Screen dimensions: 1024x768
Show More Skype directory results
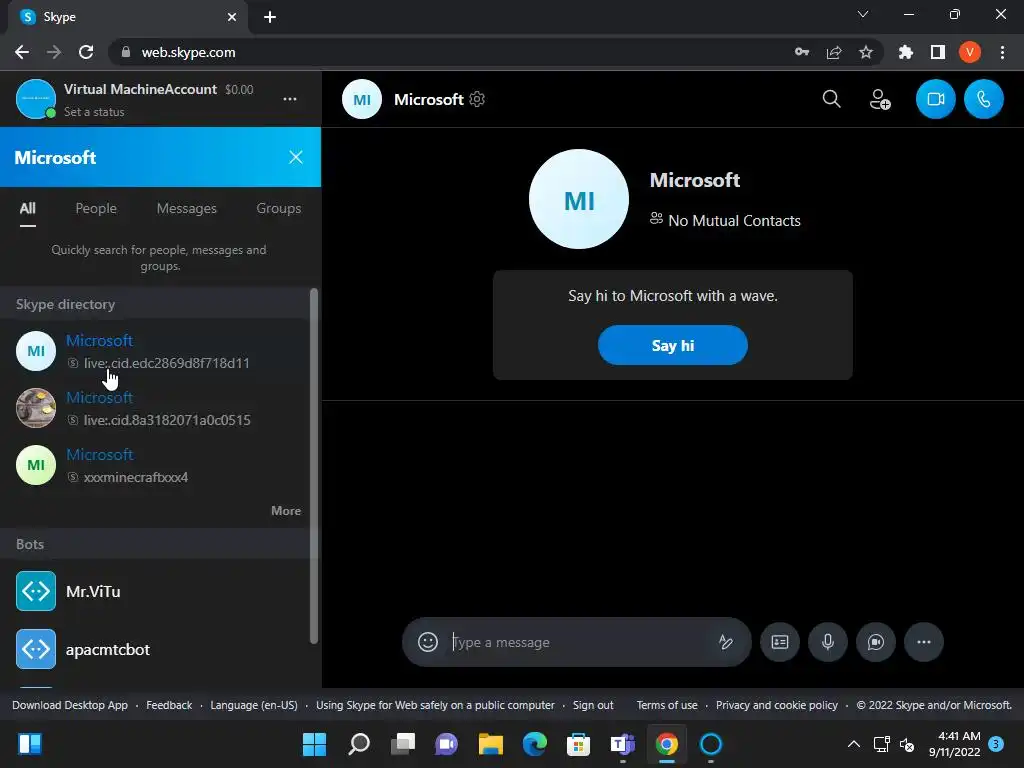tap(286, 511)
